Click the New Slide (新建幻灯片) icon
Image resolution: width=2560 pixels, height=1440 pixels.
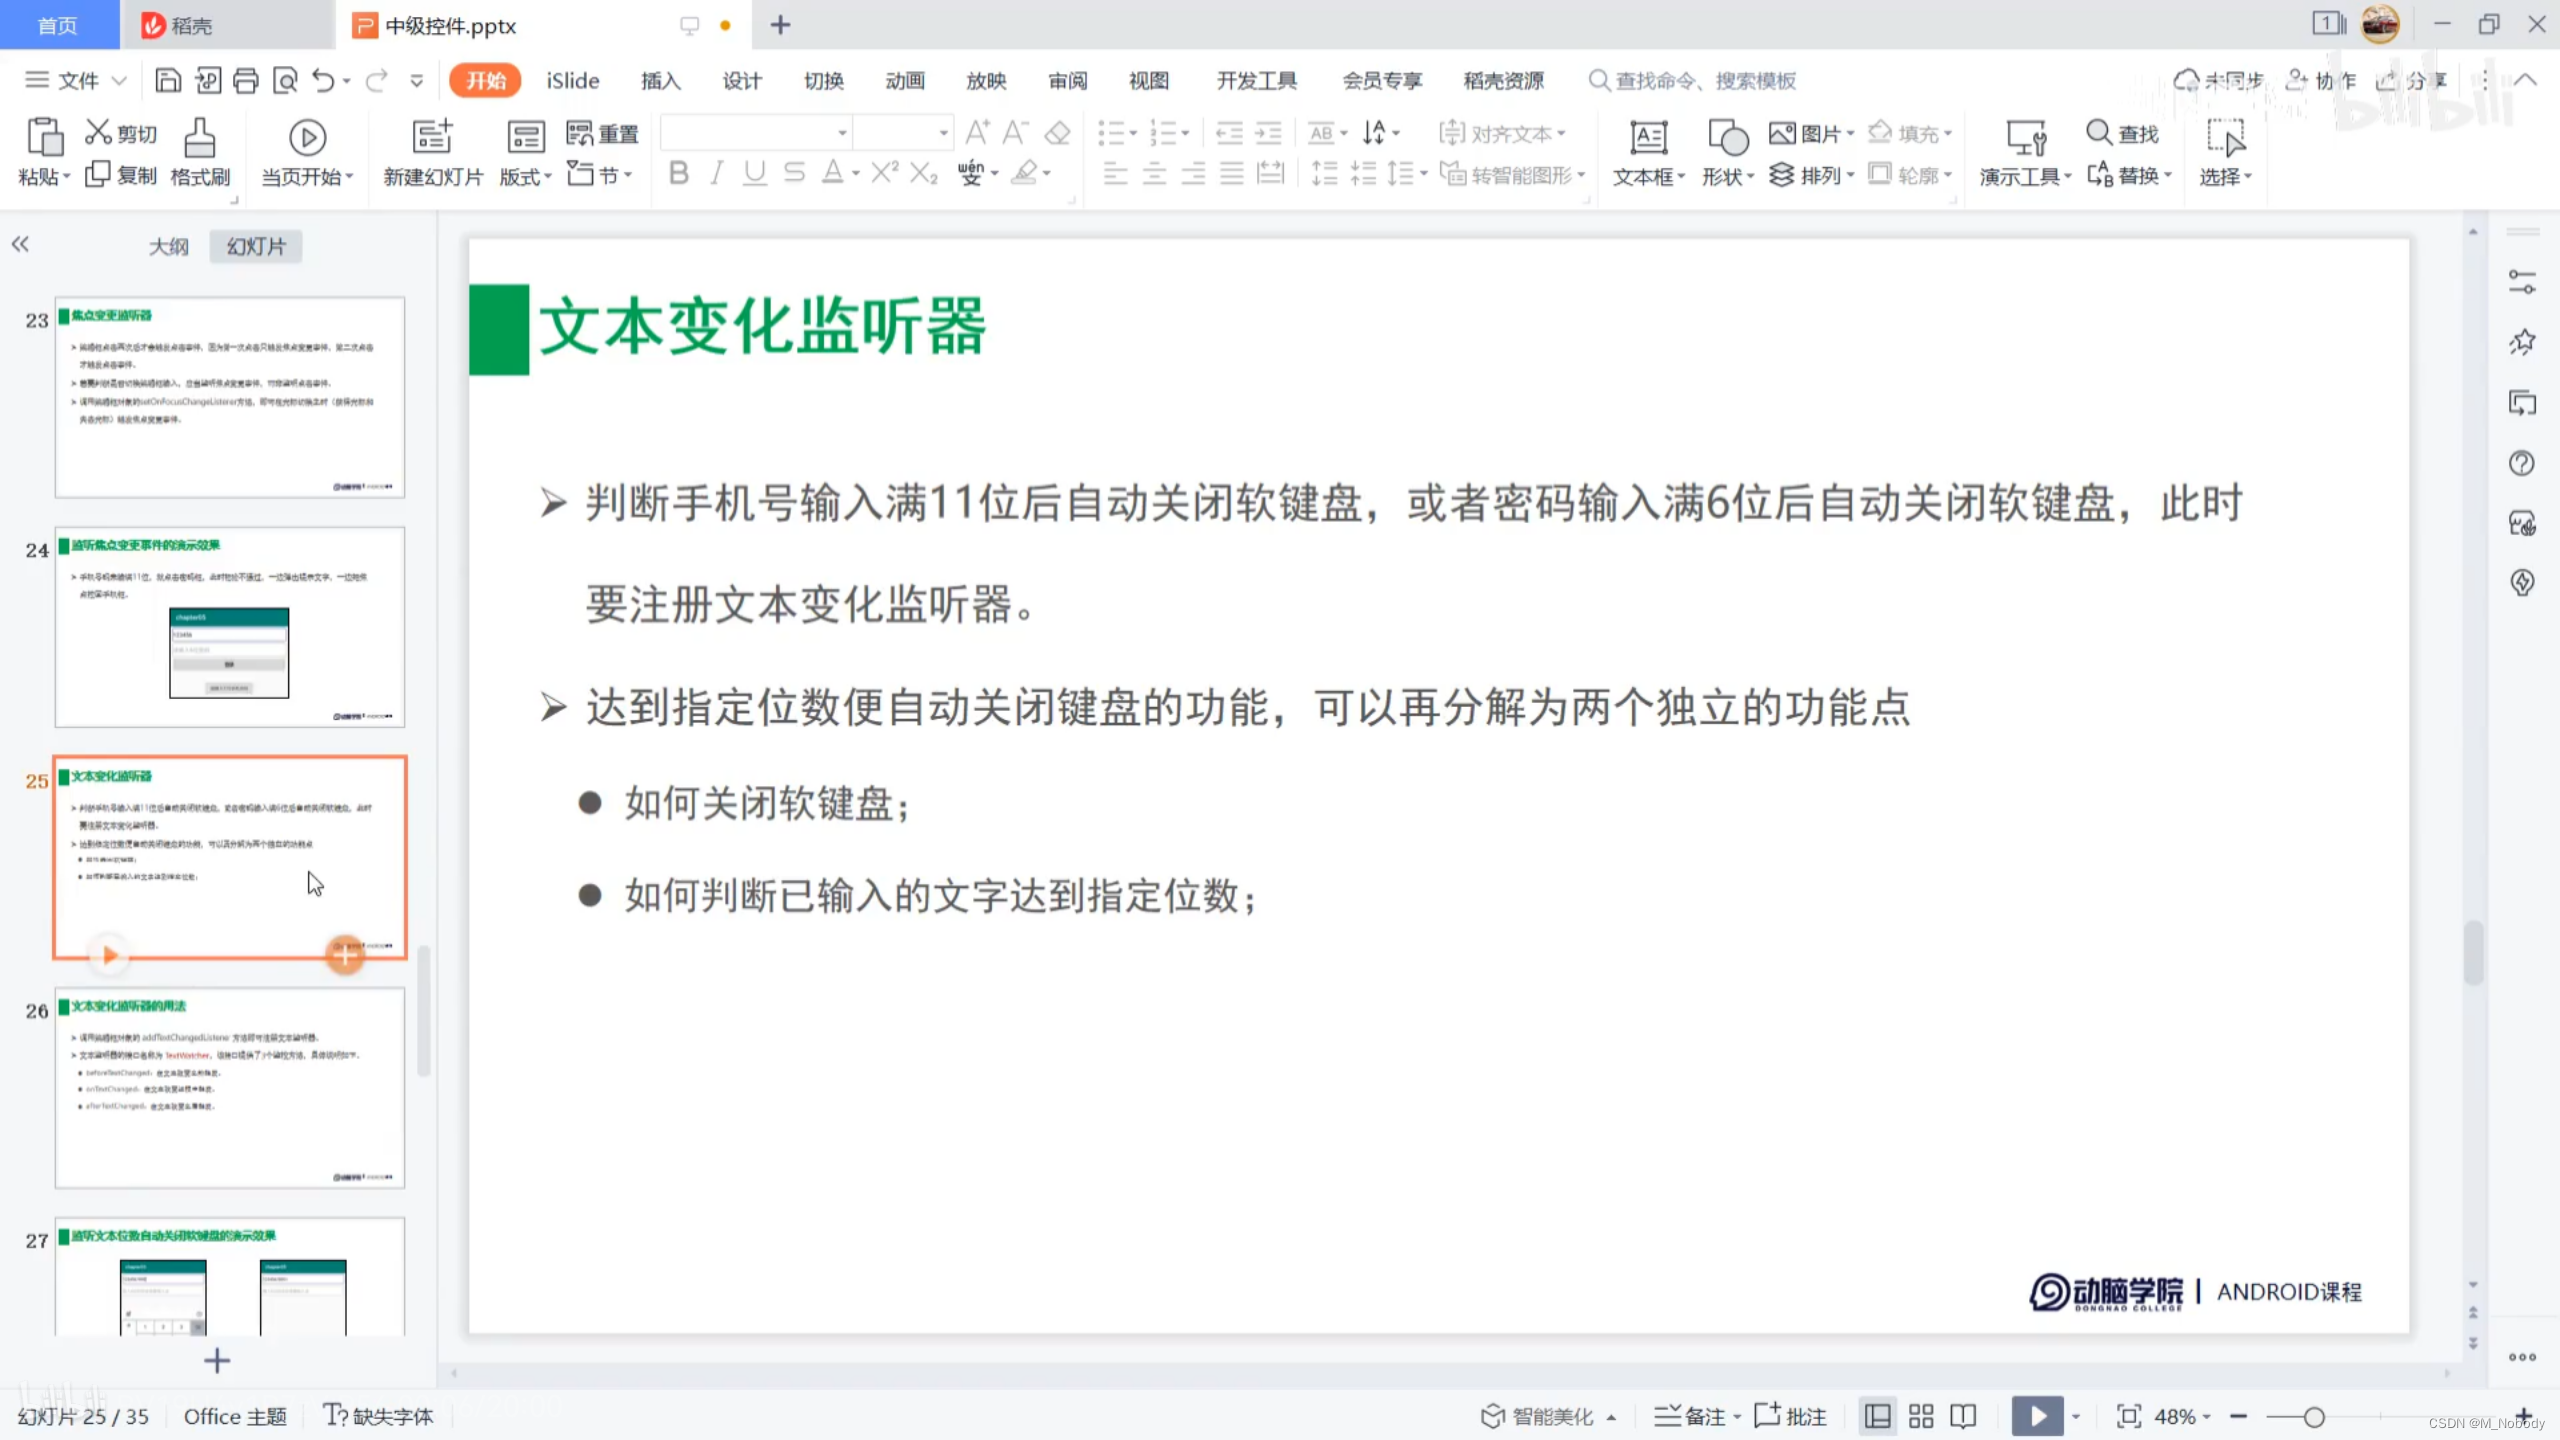432,138
